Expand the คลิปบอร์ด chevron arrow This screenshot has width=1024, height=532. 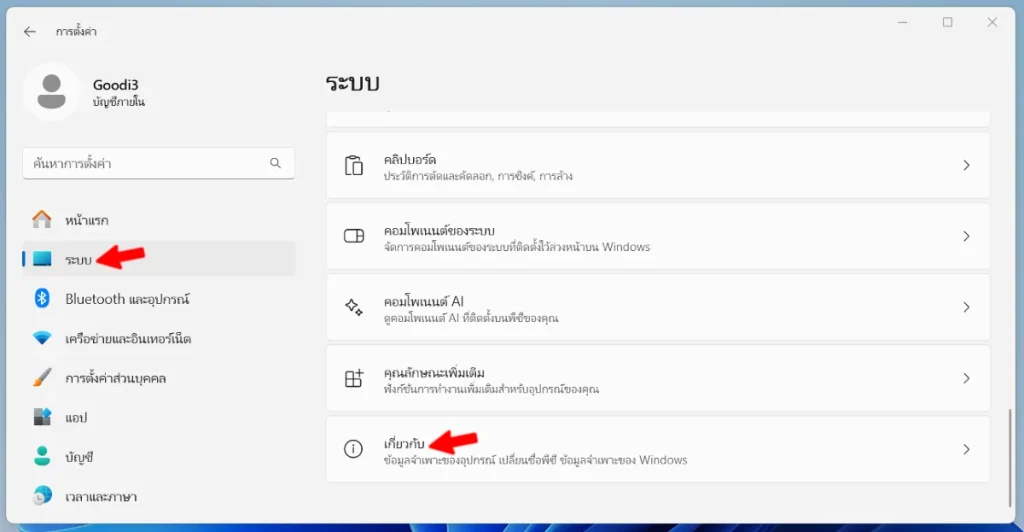click(x=966, y=166)
